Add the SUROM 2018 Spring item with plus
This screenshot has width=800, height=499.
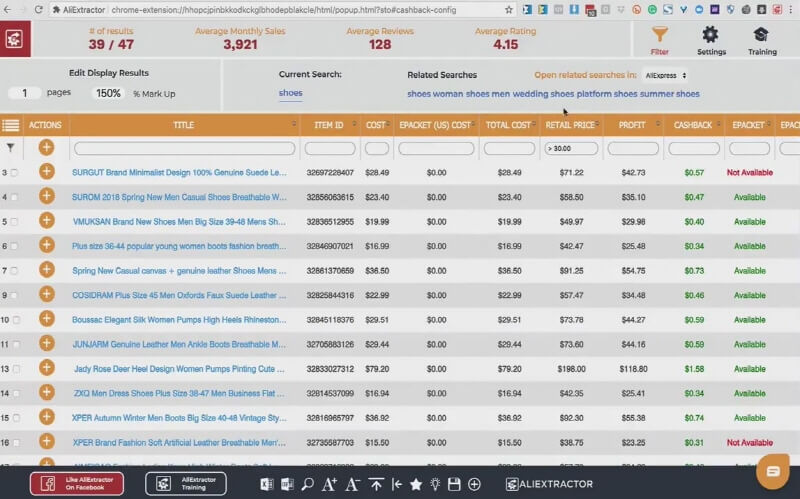coord(46,196)
